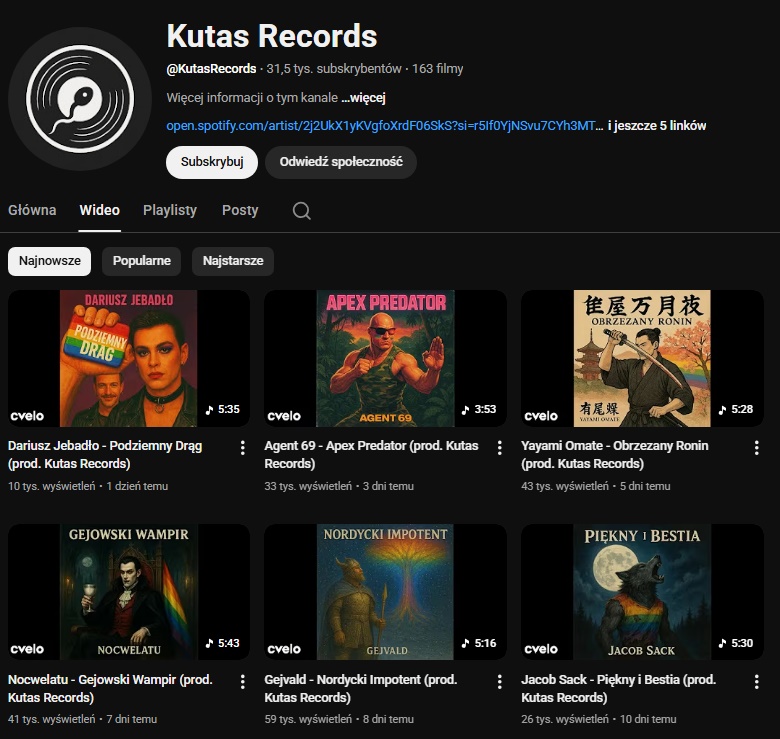This screenshot has width=780, height=739.
Task: Open the Posty tab
Action: (240, 210)
